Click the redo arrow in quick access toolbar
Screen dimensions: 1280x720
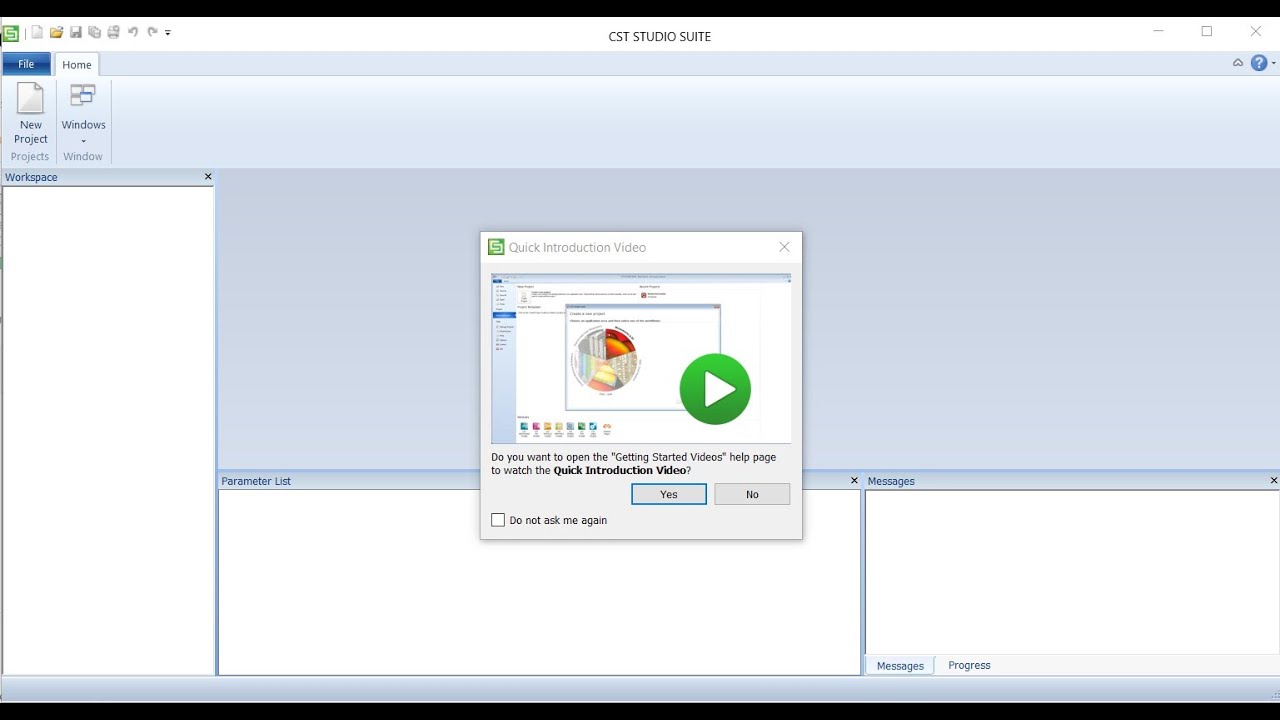(152, 32)
